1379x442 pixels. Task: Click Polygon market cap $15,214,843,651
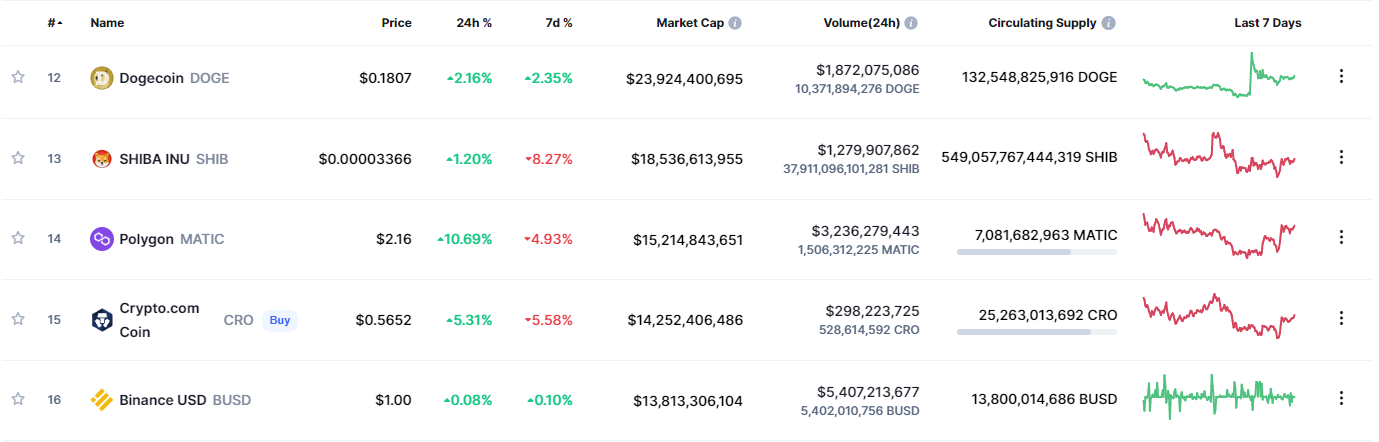pyautogui.click(x=688, y=239)
